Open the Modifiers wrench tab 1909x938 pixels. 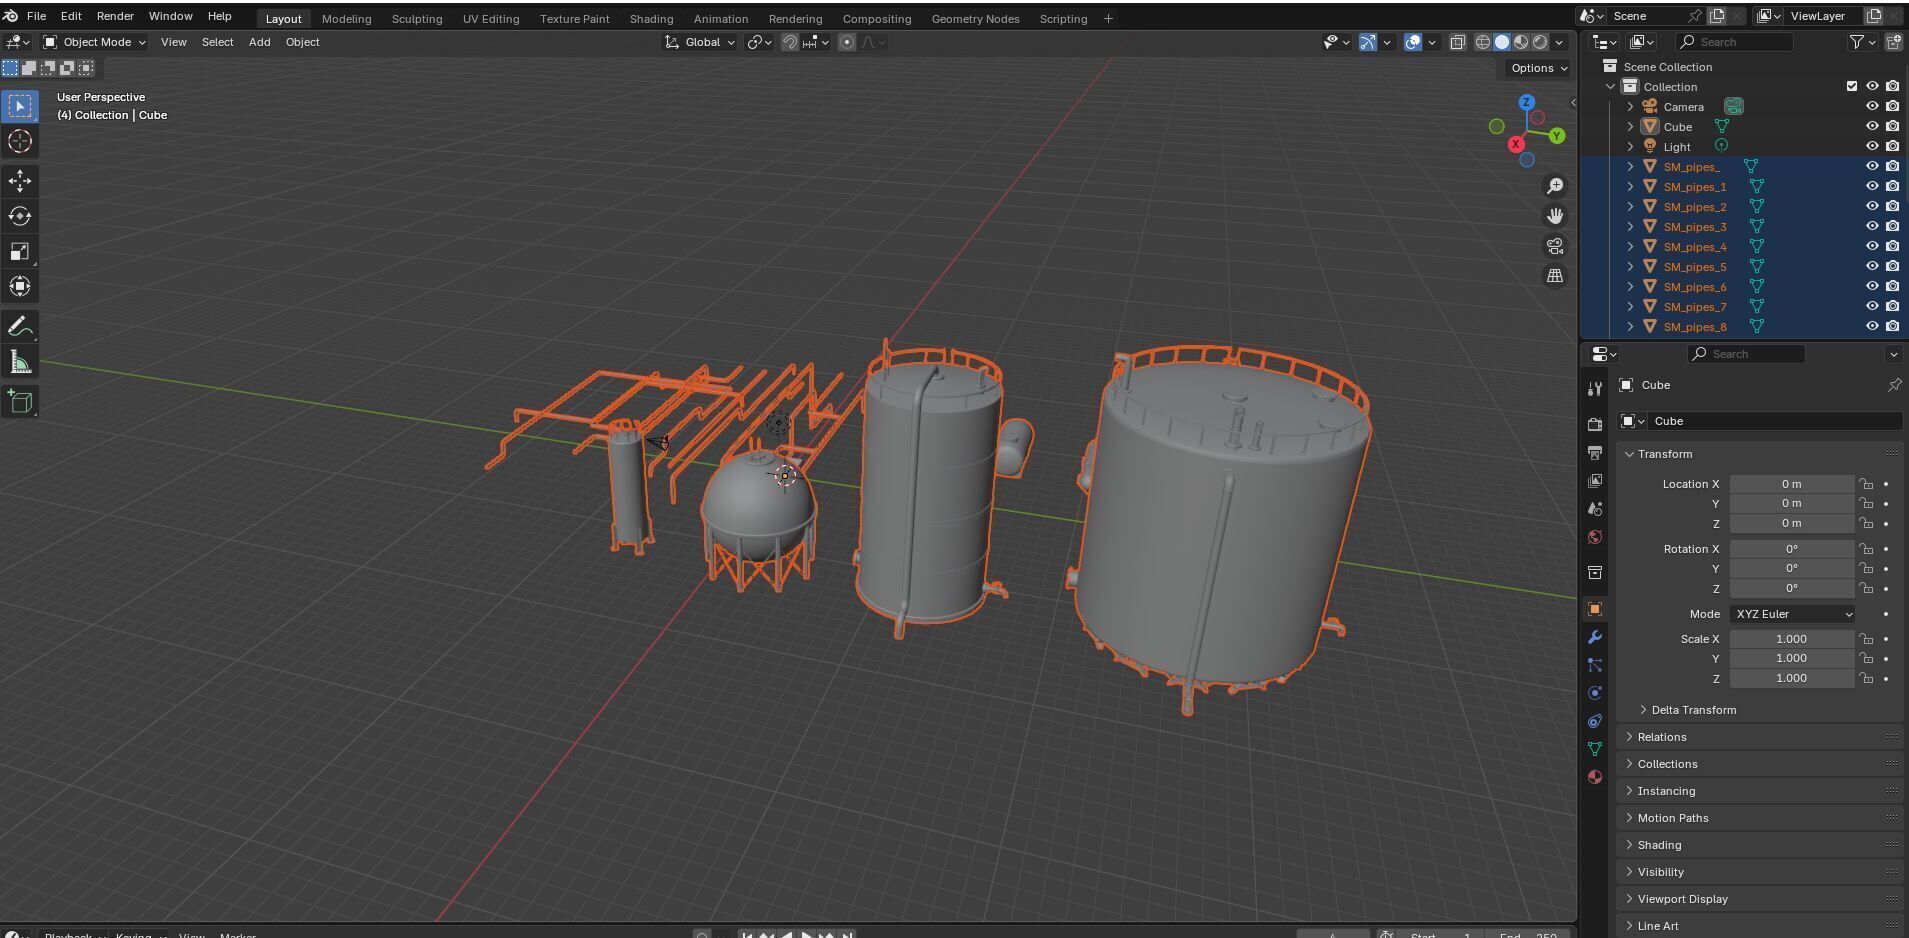[1595, 637]
